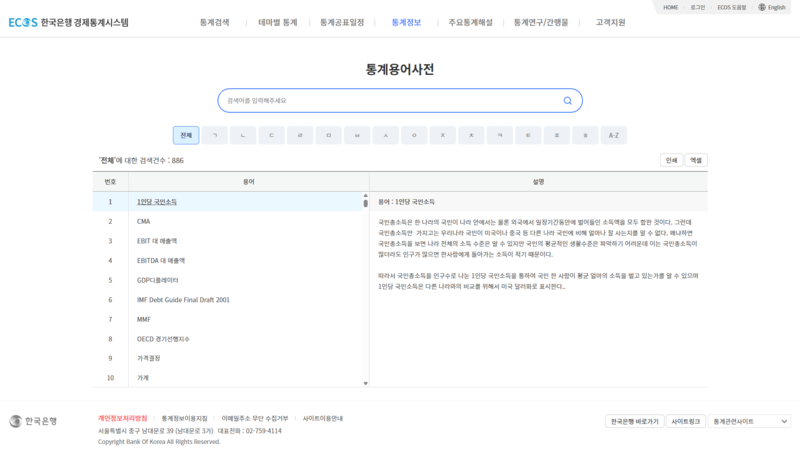This screenshot has height=464, width=800.
Task: Click the 설명 column header
Action: tap(538, 182)
